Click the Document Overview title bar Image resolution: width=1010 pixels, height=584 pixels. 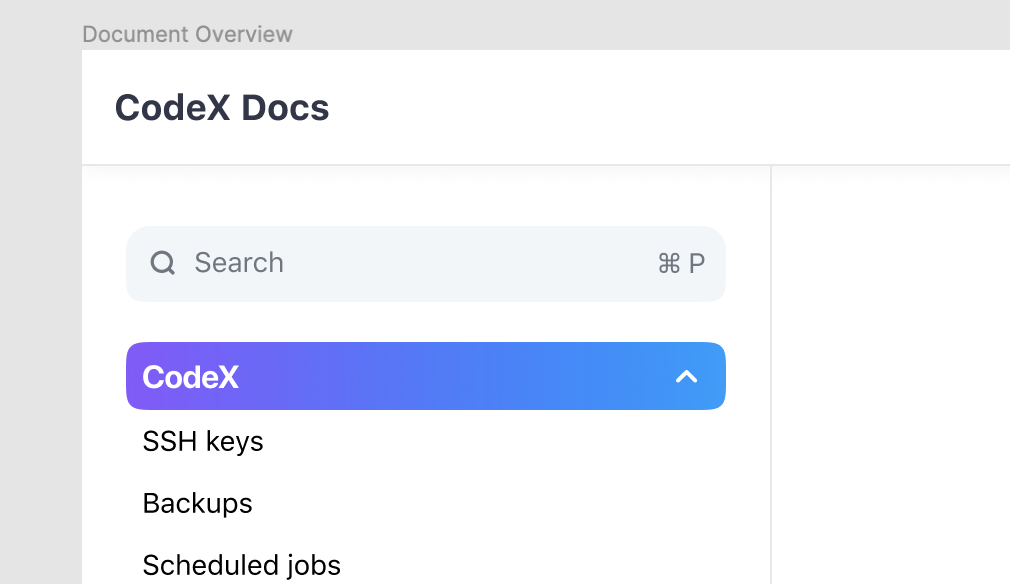pyautogui.click(x=187, y=33)
